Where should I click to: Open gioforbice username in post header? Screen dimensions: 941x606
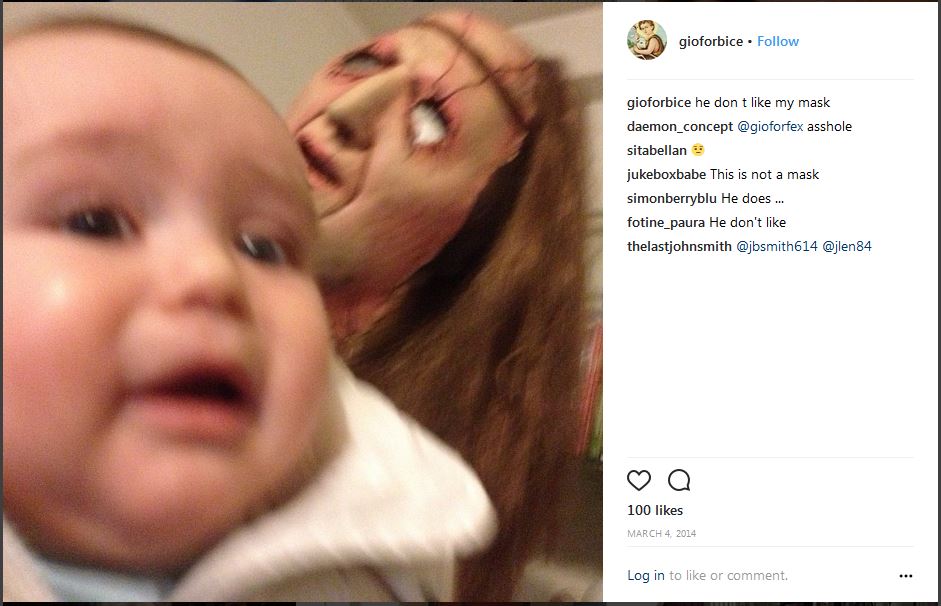pyautogui.click(x=711, y=41)
